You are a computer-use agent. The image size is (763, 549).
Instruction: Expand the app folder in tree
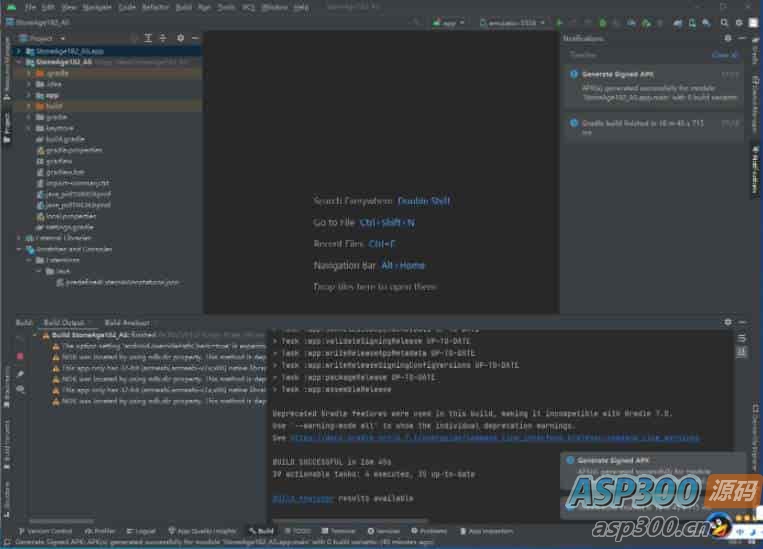point(30,95)
